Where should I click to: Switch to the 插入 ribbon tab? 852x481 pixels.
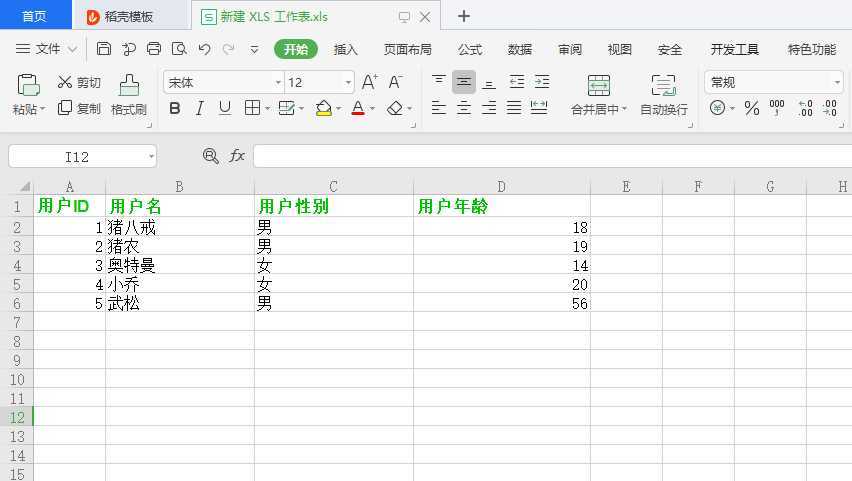click(x=346, y=49)
